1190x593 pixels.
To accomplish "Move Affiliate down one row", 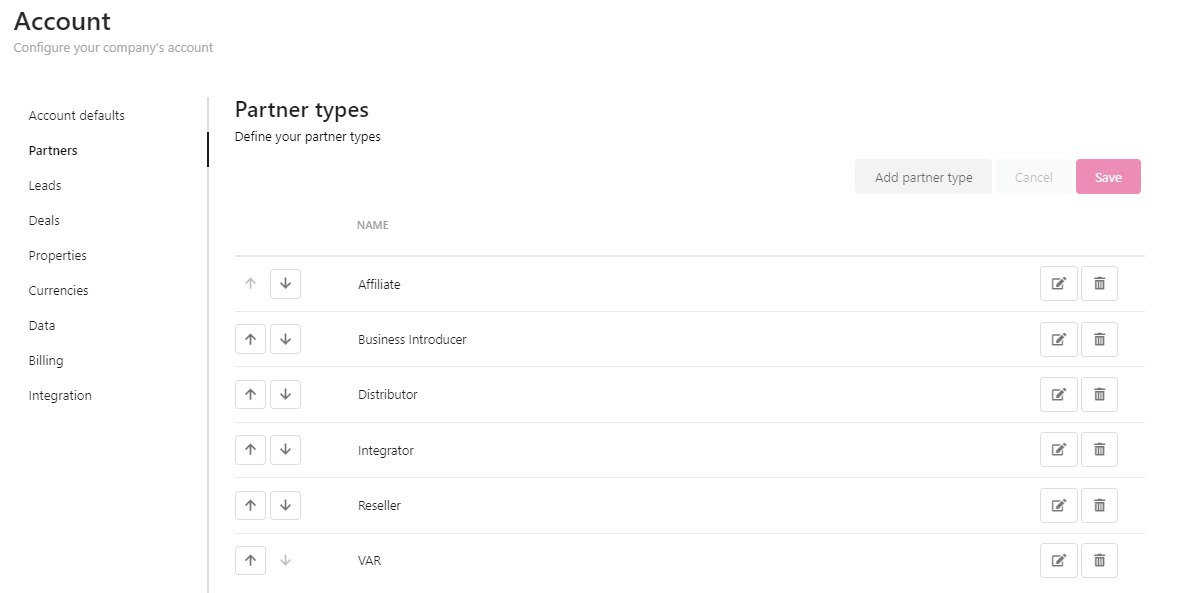I will pyautogui.click(x=285, y=284).
